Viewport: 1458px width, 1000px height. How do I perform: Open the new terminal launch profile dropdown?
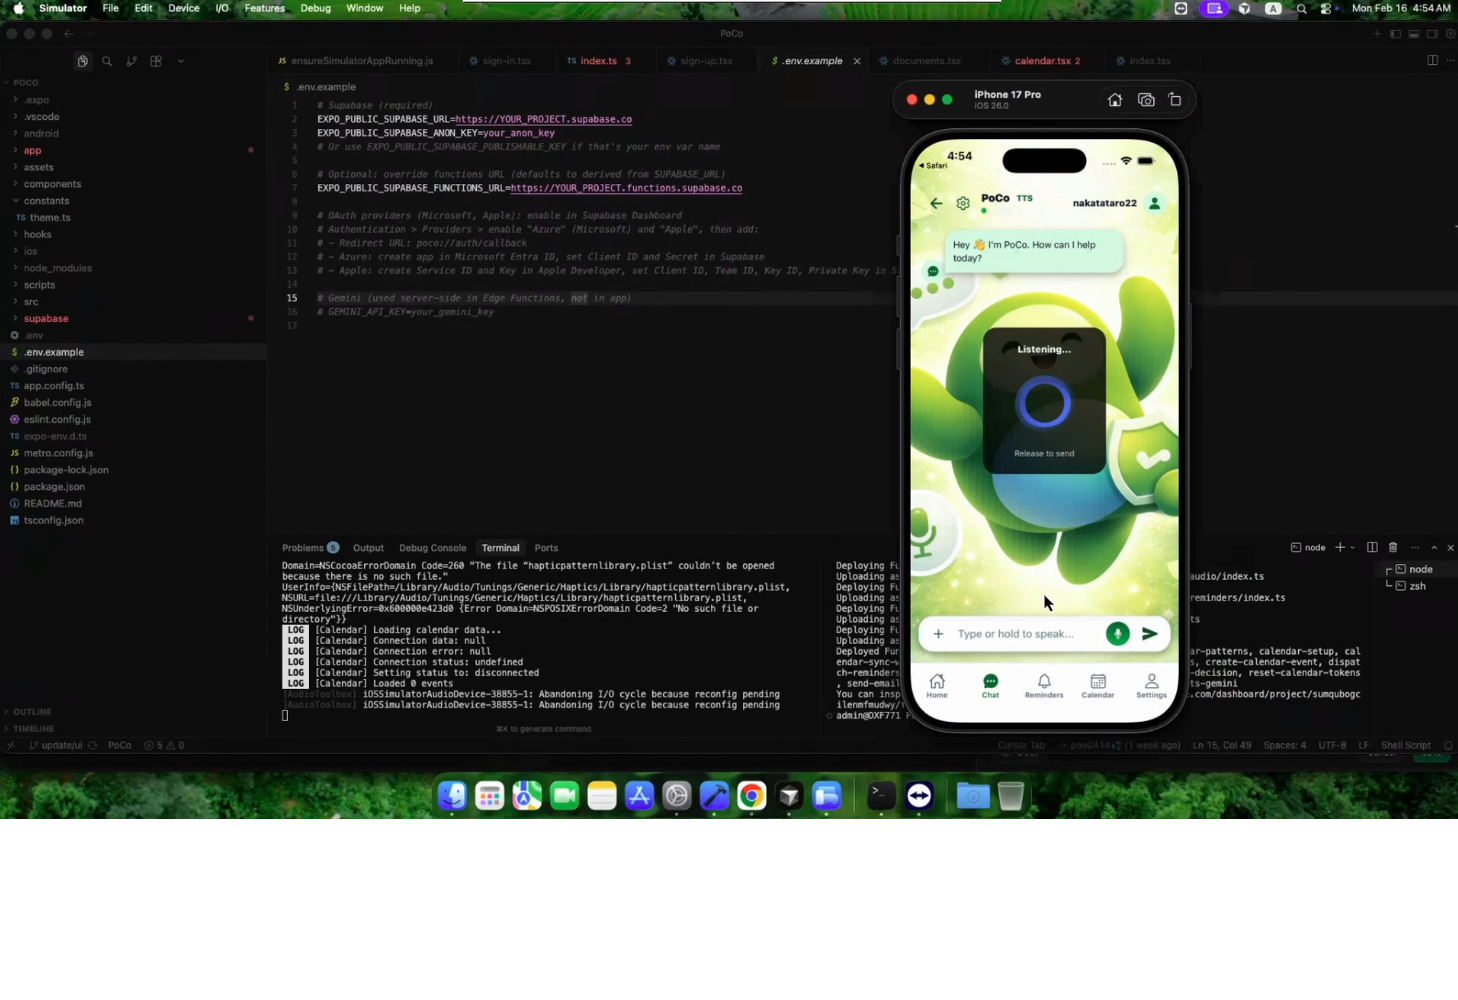(1353, 548)
